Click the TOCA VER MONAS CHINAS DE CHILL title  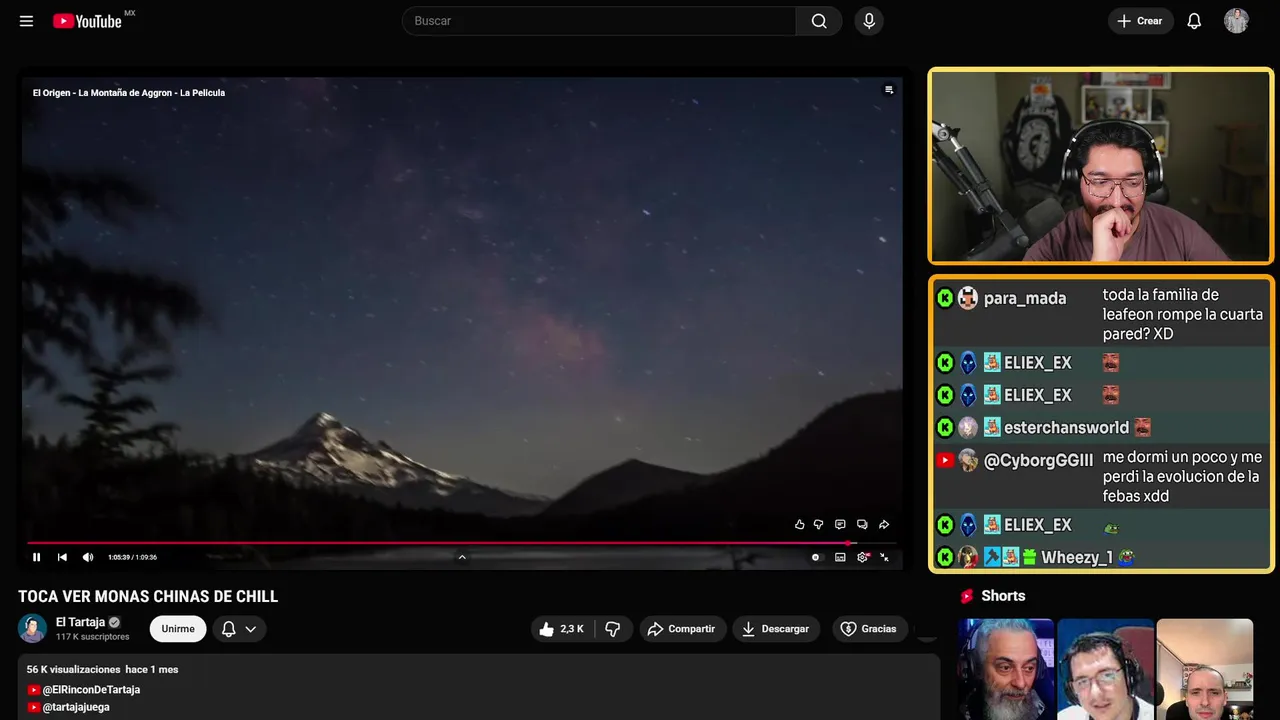[x=148, y=597]
